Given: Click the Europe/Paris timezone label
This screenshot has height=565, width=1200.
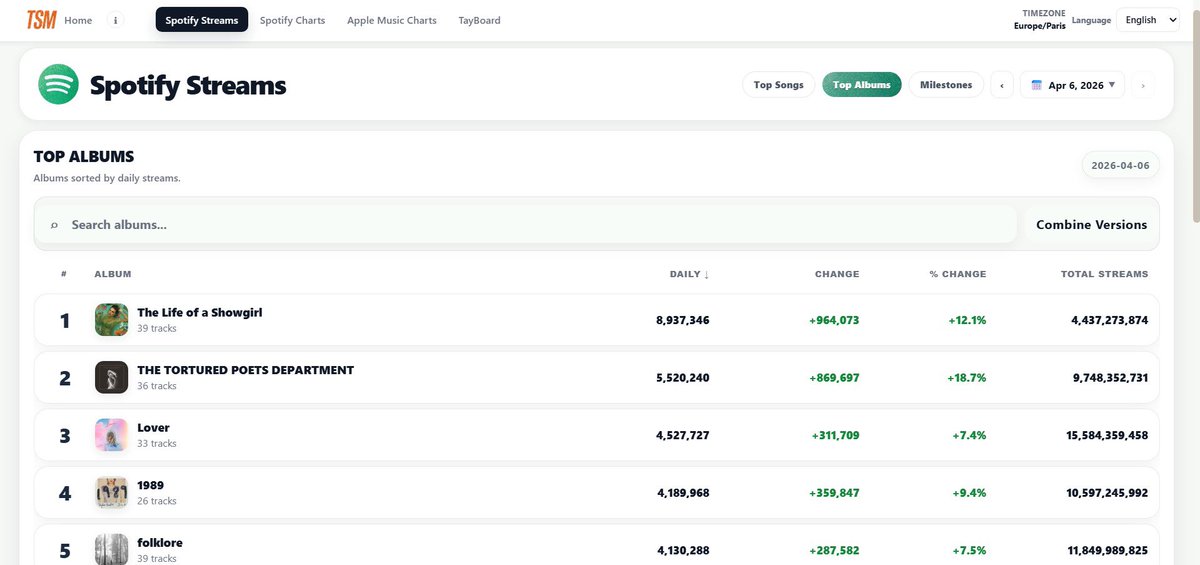Looking at the screenshot, I should [x=1039, y=26].
